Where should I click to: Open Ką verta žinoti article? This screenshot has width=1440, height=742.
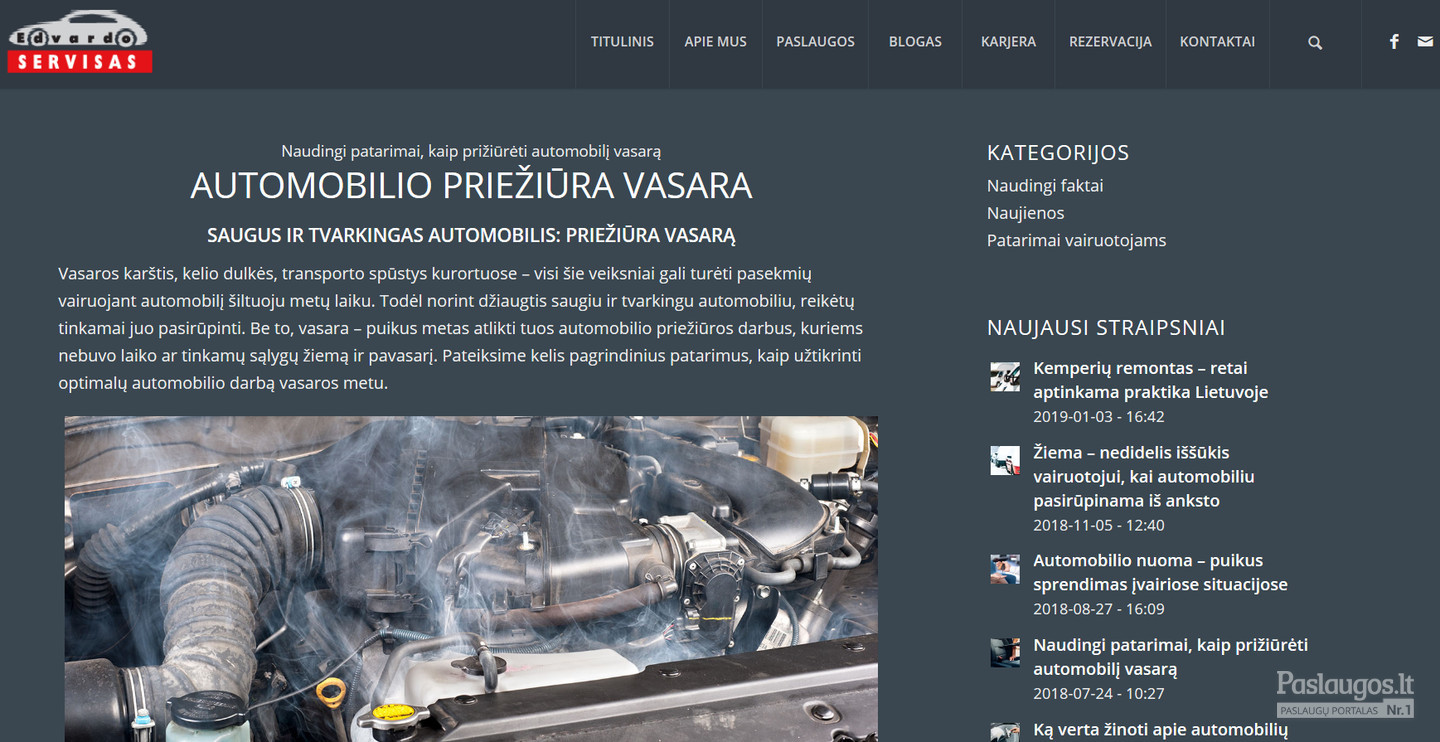[x=1160, y=731]
